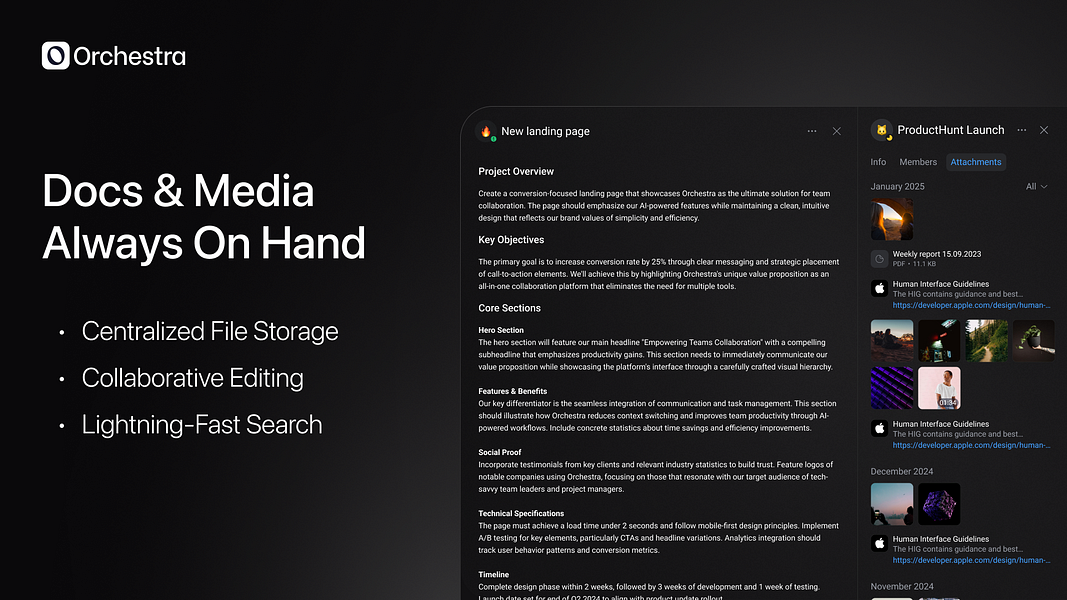The image size is (1067, 600).
Task: Click the Technical Specifications subheading
Action: point(521,514)
